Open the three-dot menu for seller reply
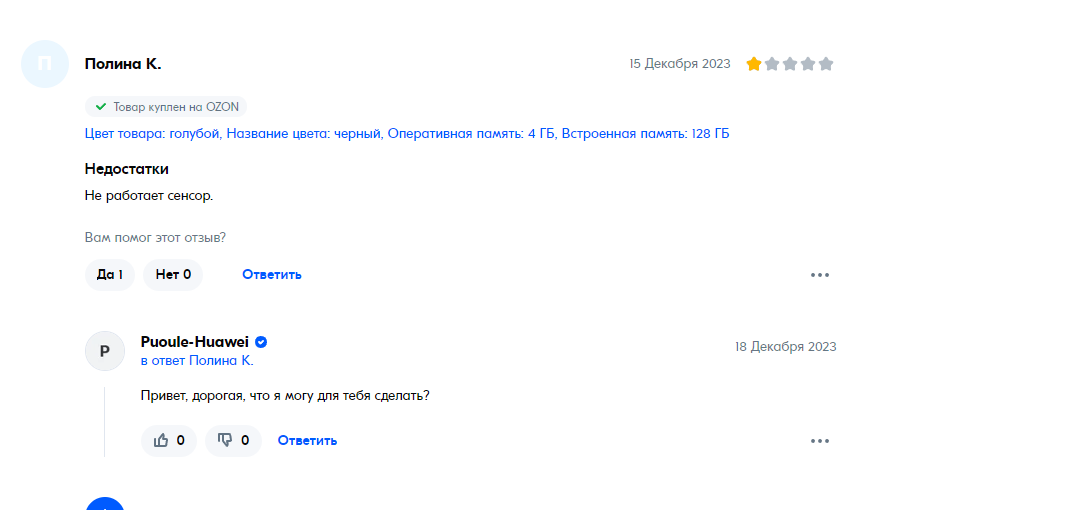Viewport: 1073px width, 510px height. (820, 441)
